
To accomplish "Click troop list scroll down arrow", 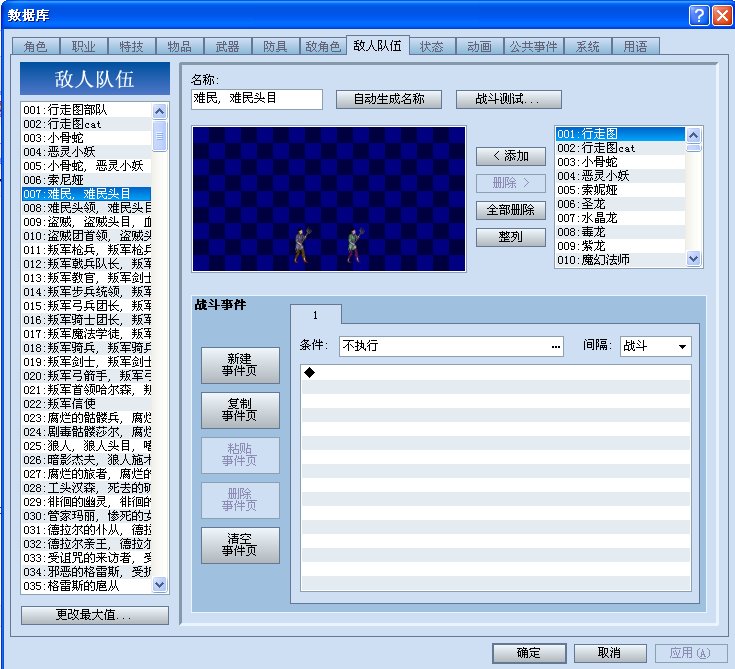I will pyautogui.click(x=159, y=585).
